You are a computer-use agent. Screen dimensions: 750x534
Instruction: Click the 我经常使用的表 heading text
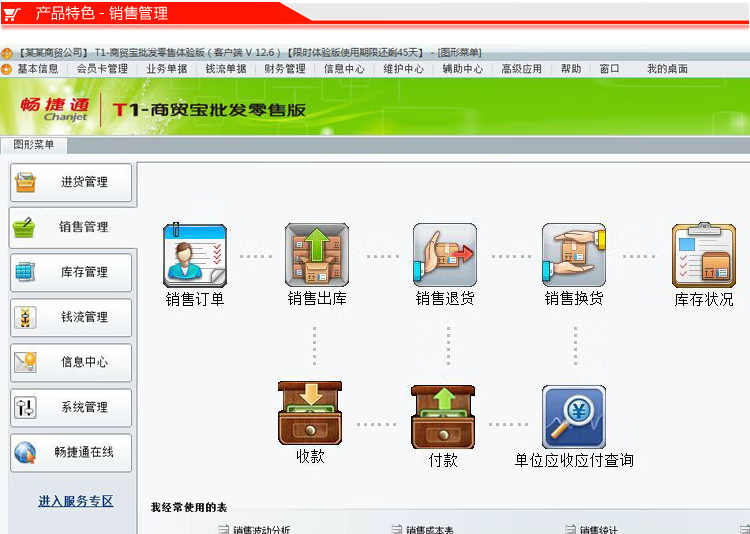point(189,507)
